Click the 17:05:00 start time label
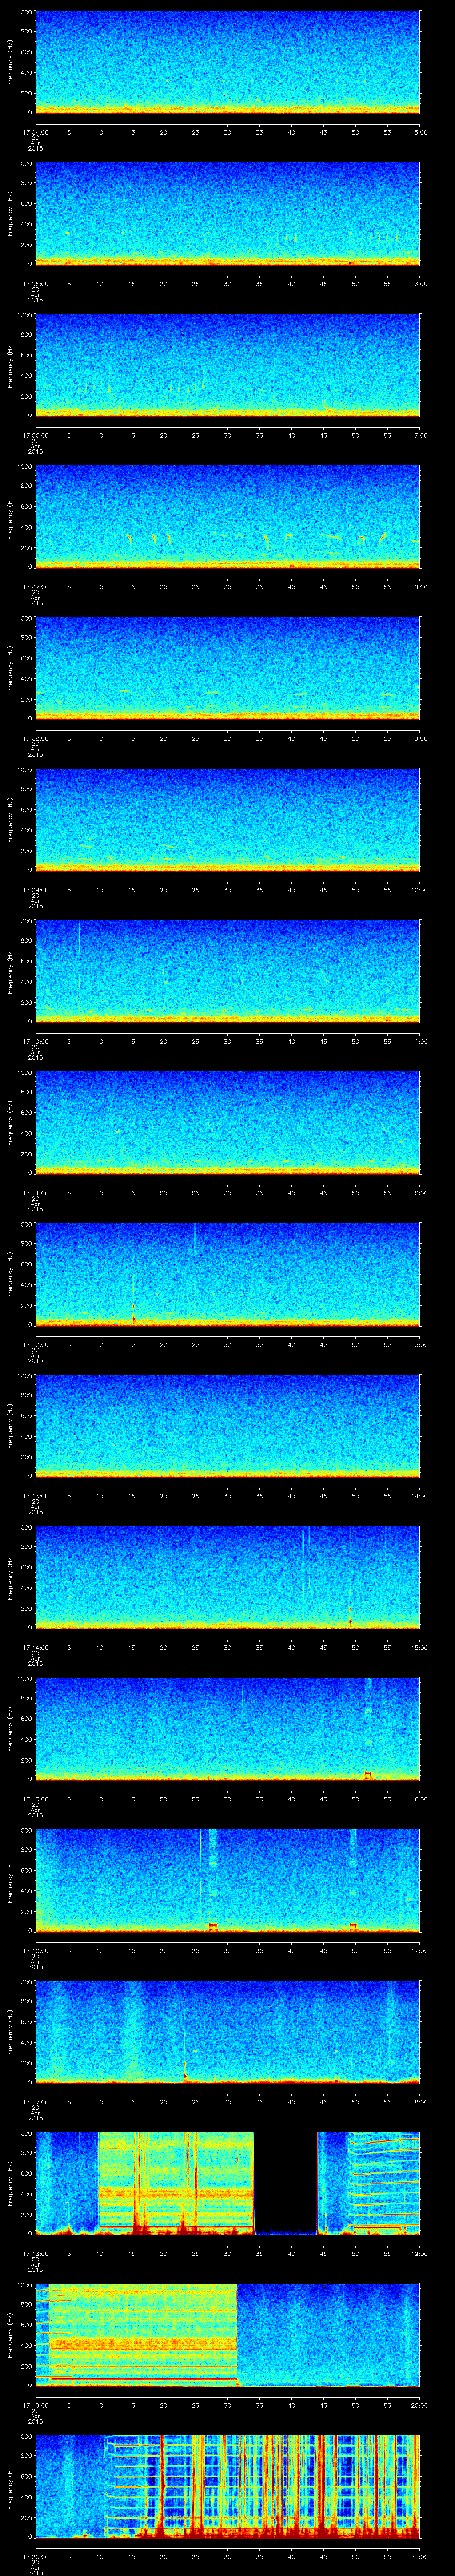The height and width of the screenshot is (2576, 455). (x=35, y=284)
